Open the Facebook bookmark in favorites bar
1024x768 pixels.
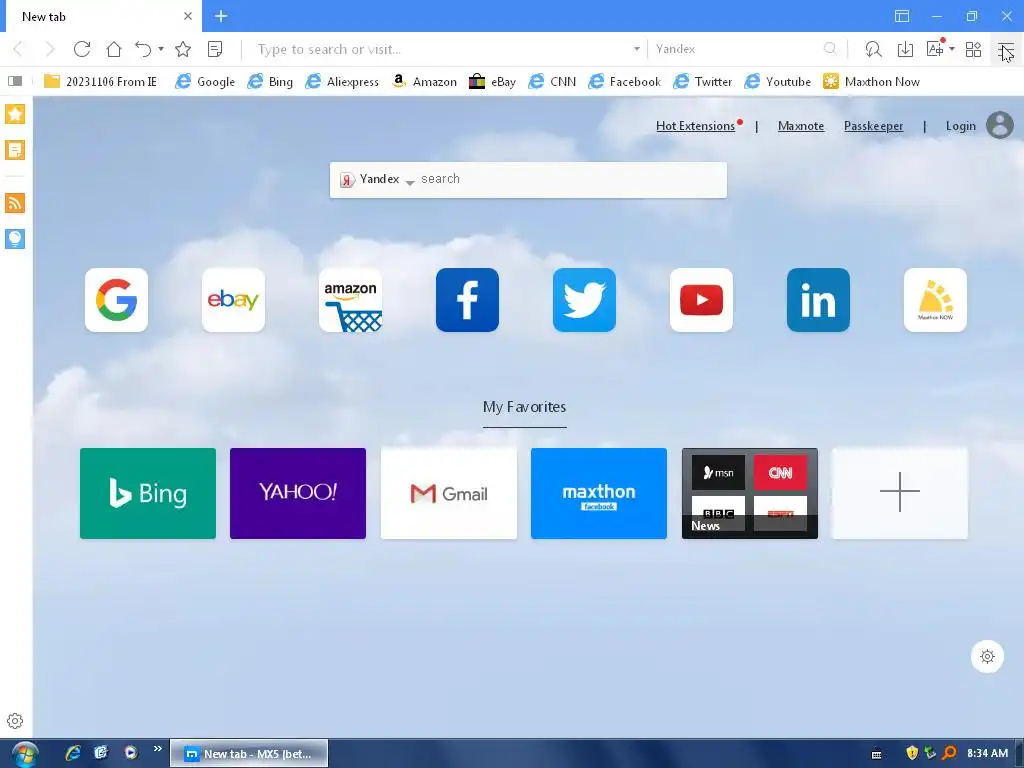click(624, 81)
